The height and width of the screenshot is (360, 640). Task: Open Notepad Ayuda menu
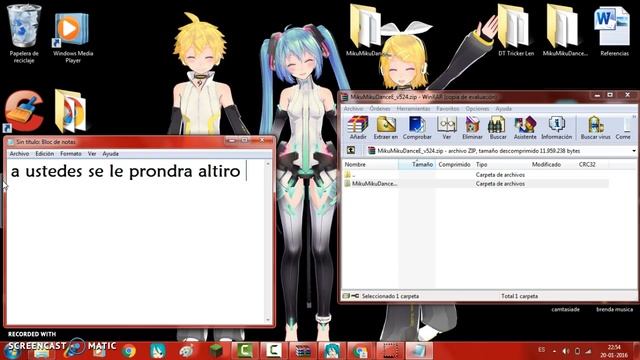coord(110,153)
